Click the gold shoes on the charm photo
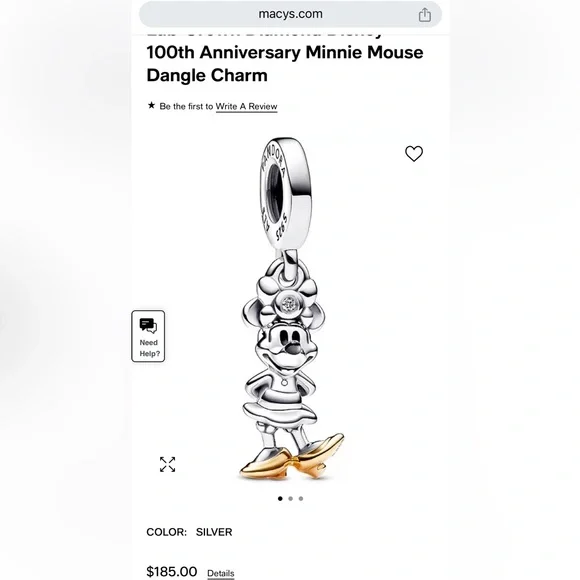The image size is (580, 580). [292, 459]
